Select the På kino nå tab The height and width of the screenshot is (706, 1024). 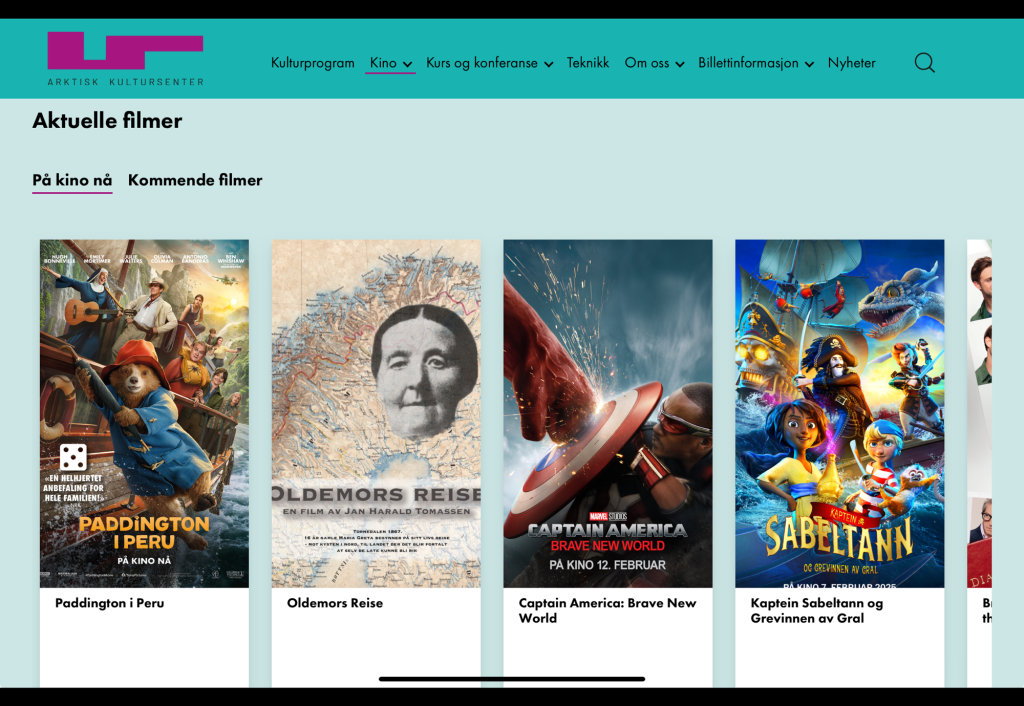72,180
